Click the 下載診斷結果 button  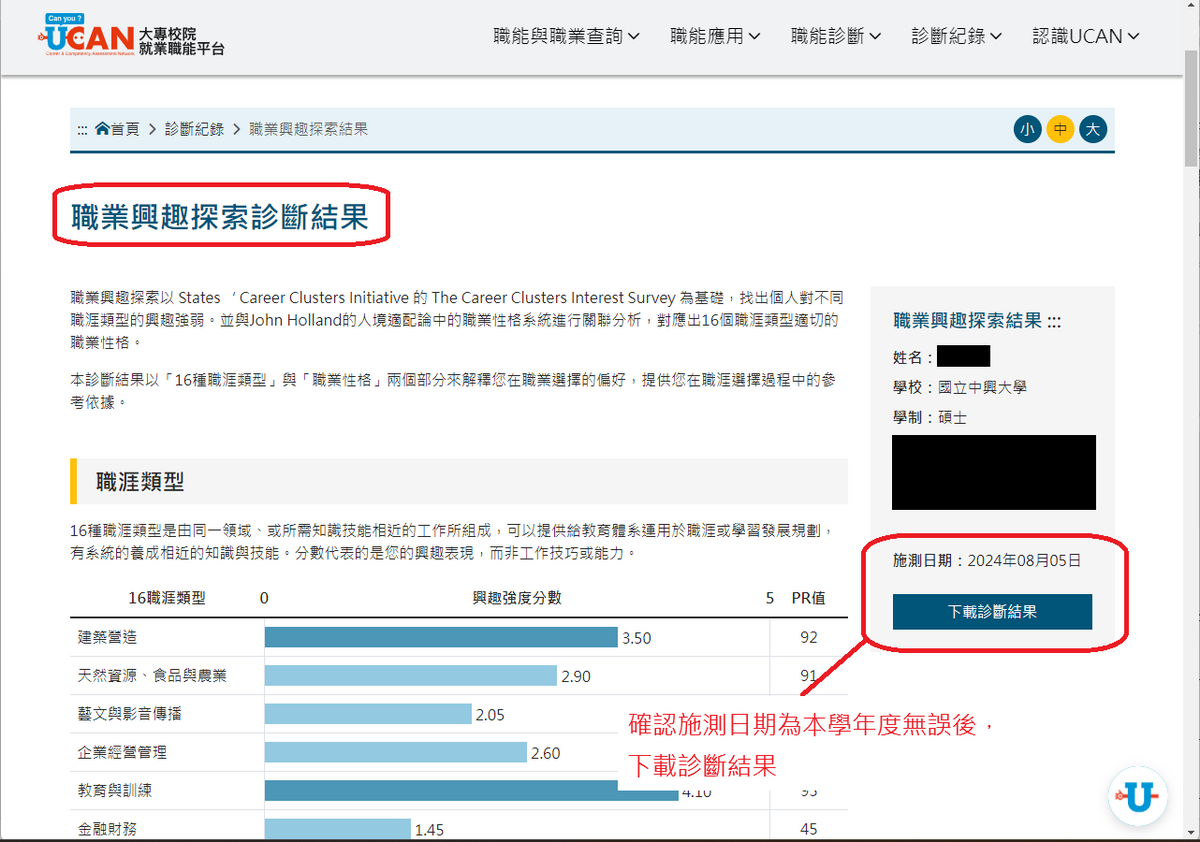click(x=992, y=612)
